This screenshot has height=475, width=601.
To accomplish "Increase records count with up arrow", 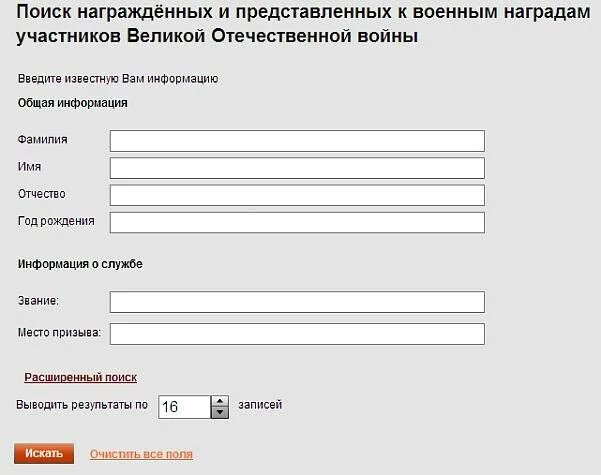I will point(220,401).
